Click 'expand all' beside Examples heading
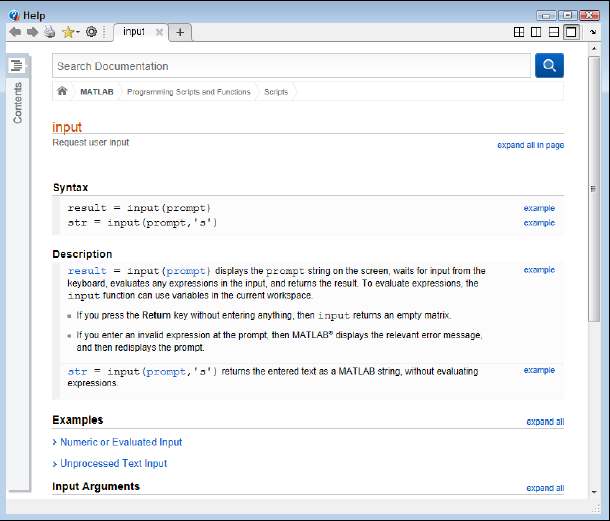Image resolution: width=610 pixels, height=521 pixels. (x=545, y=422)
